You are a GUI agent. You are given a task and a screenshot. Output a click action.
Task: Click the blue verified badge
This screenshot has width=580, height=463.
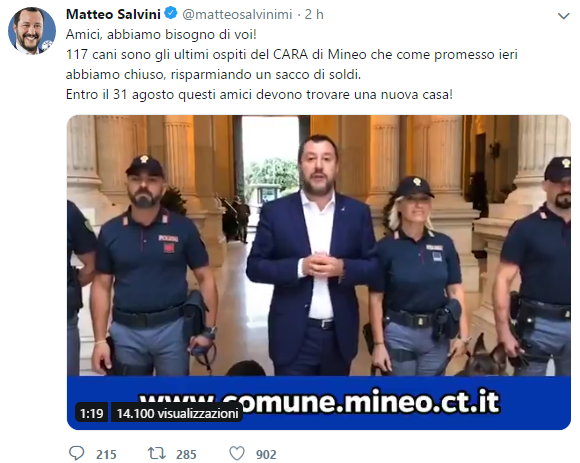[171, 13]
